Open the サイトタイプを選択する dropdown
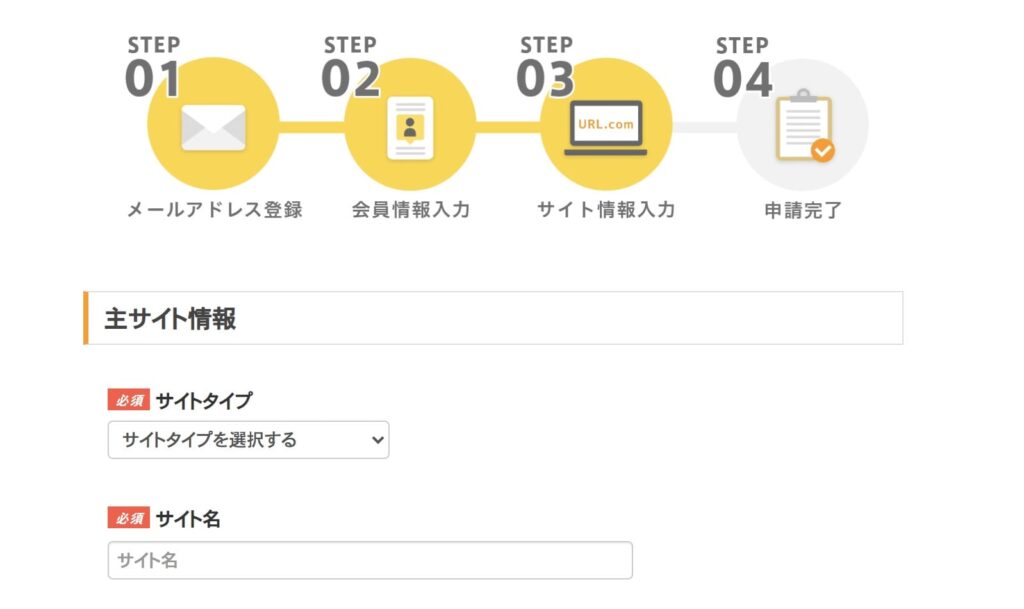Image resolution: width=1024 pixels, height=609 pixels. [248, 440]
